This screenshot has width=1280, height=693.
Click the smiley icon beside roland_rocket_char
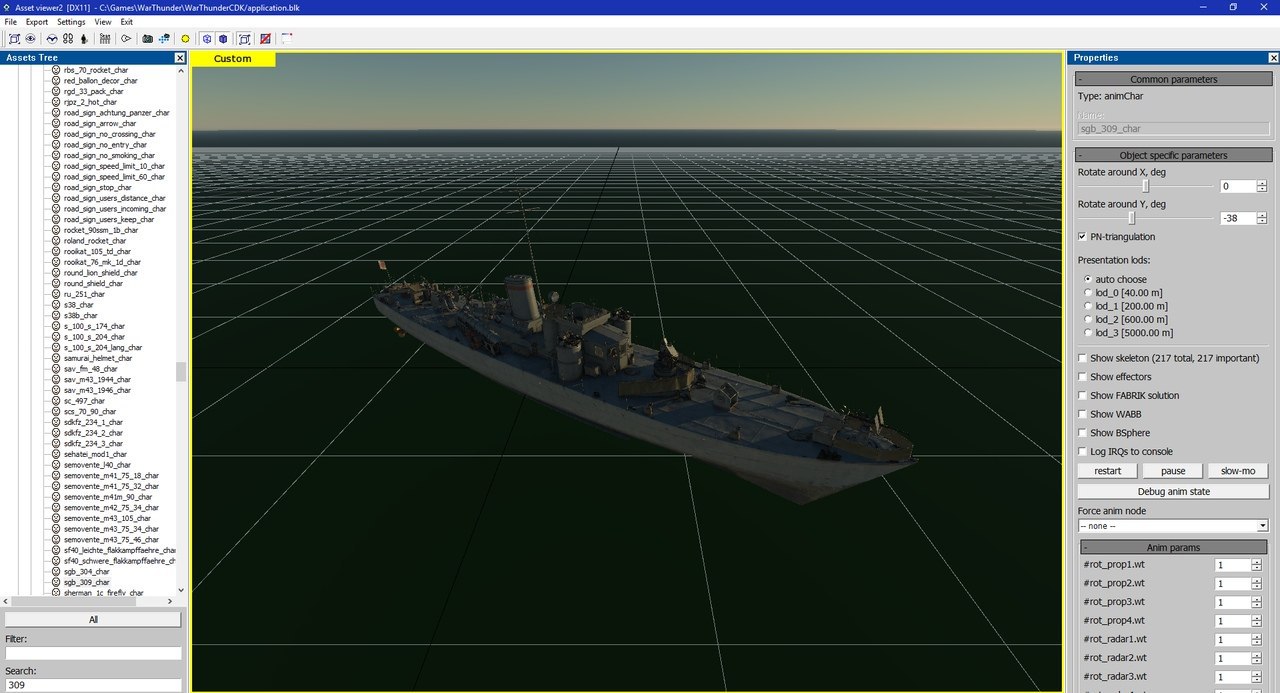(x=56, y=241)
